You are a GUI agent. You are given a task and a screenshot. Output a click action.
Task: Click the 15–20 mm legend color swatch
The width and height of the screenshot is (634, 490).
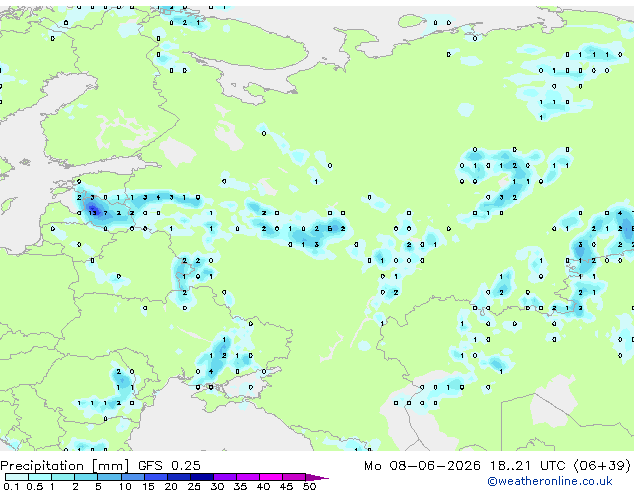tap(156, 477)
